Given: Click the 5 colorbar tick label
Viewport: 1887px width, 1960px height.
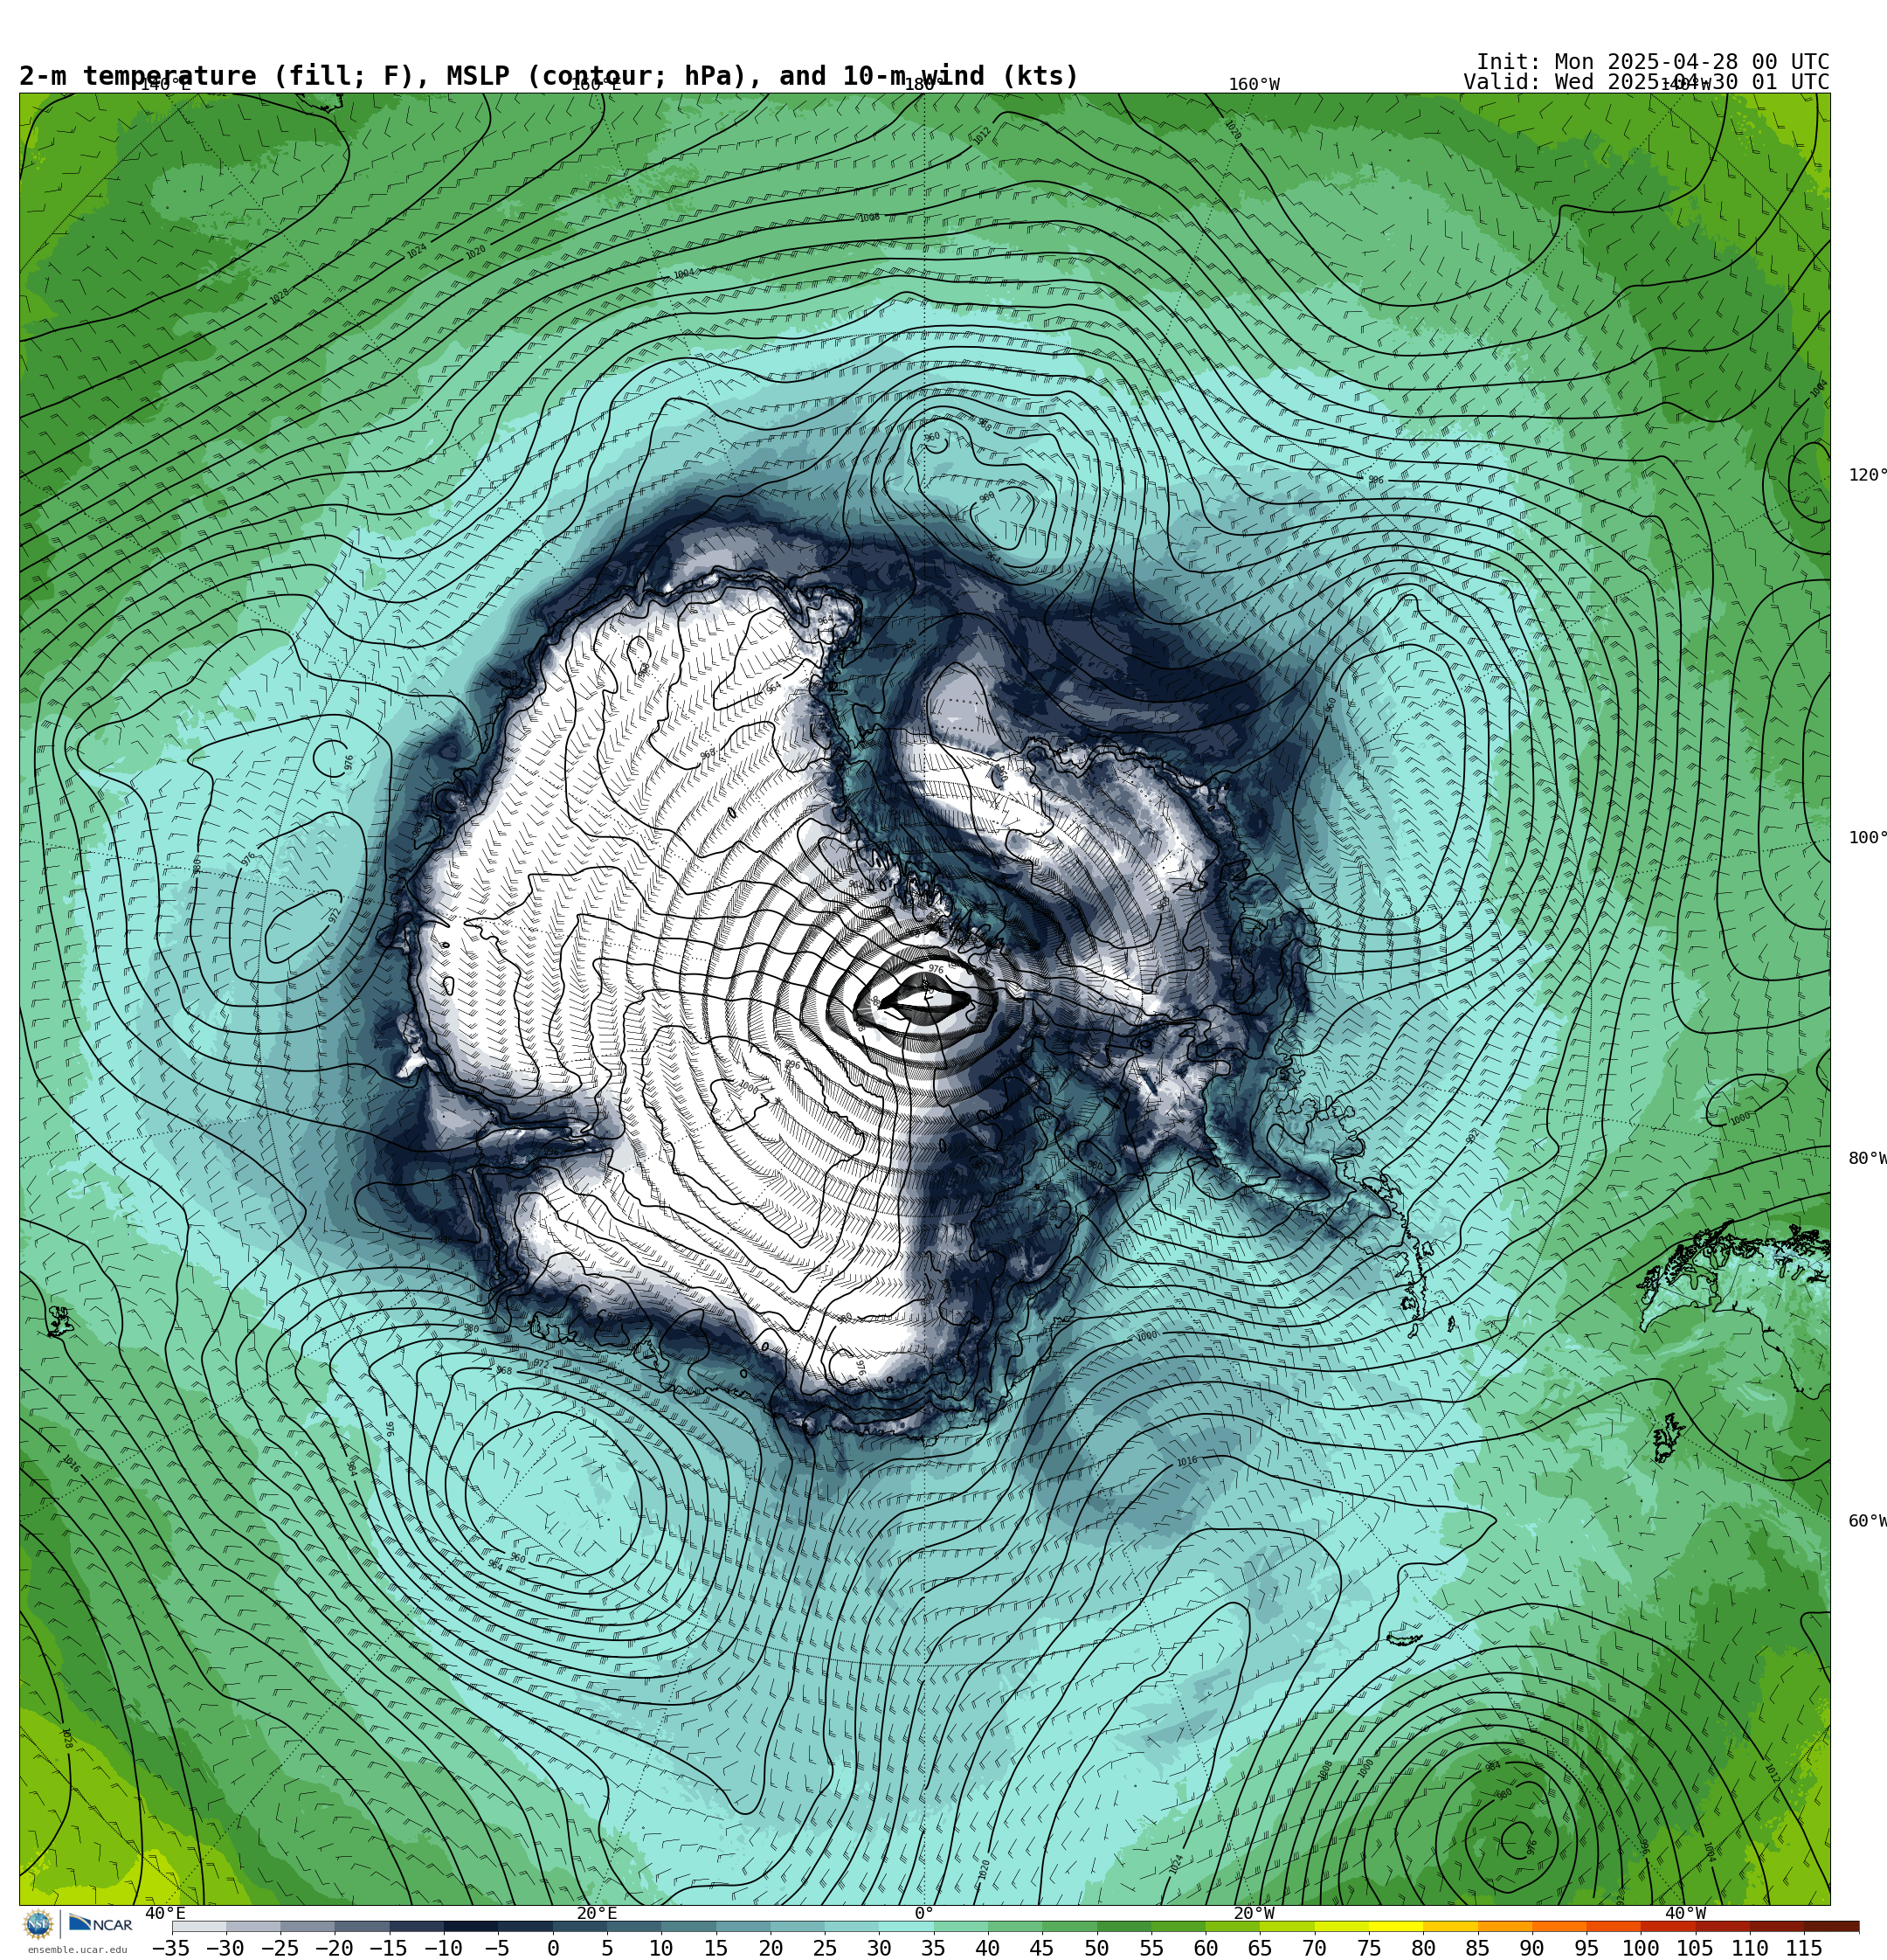Looking at the screenshot, I should click(607, 1948).
